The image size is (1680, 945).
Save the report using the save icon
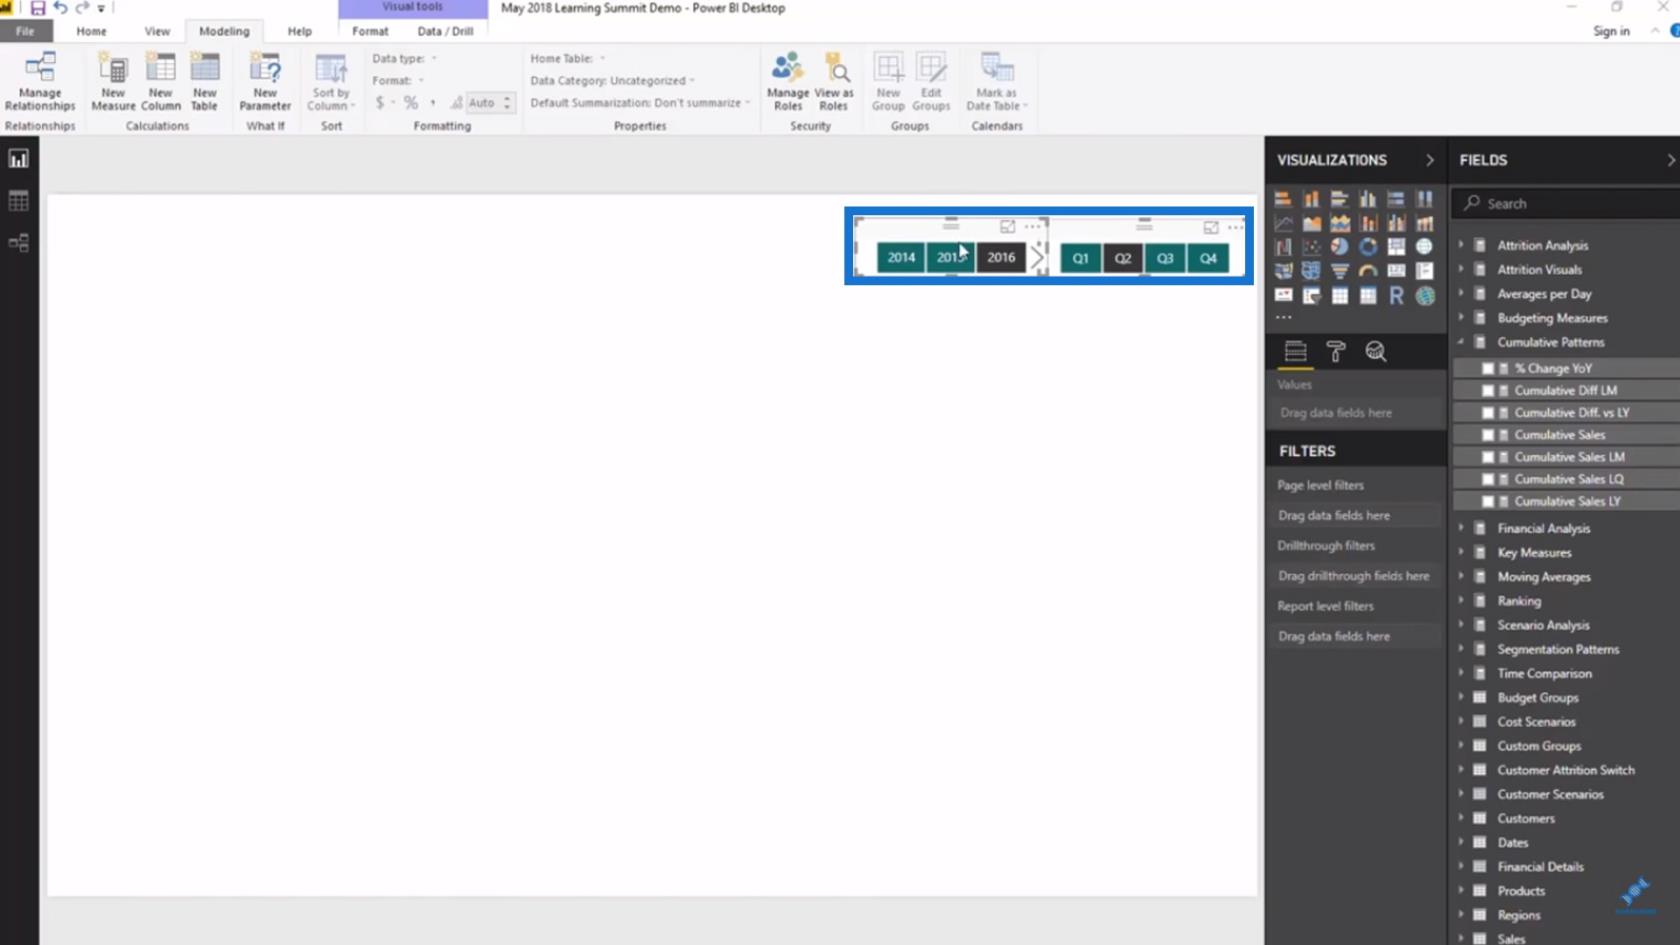click(x=38, y=8)
